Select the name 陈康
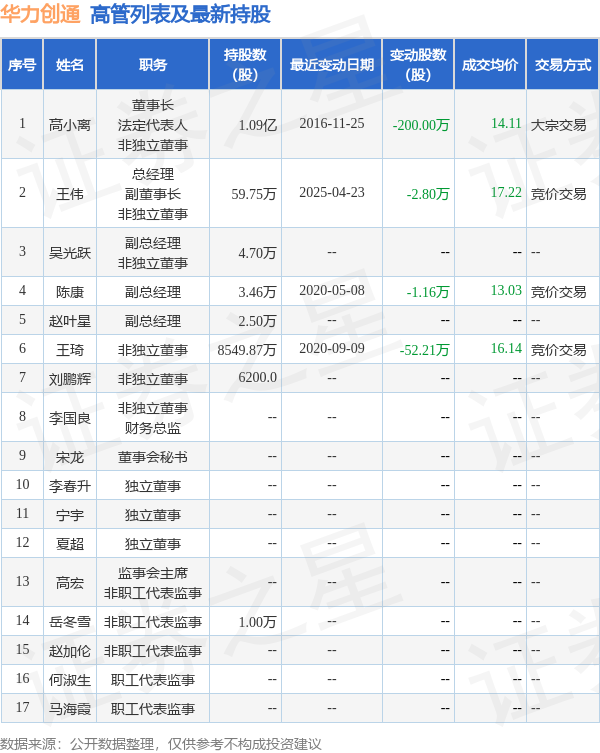The width and height of the screenshot is (600, 753). click(x=70, y=291)
